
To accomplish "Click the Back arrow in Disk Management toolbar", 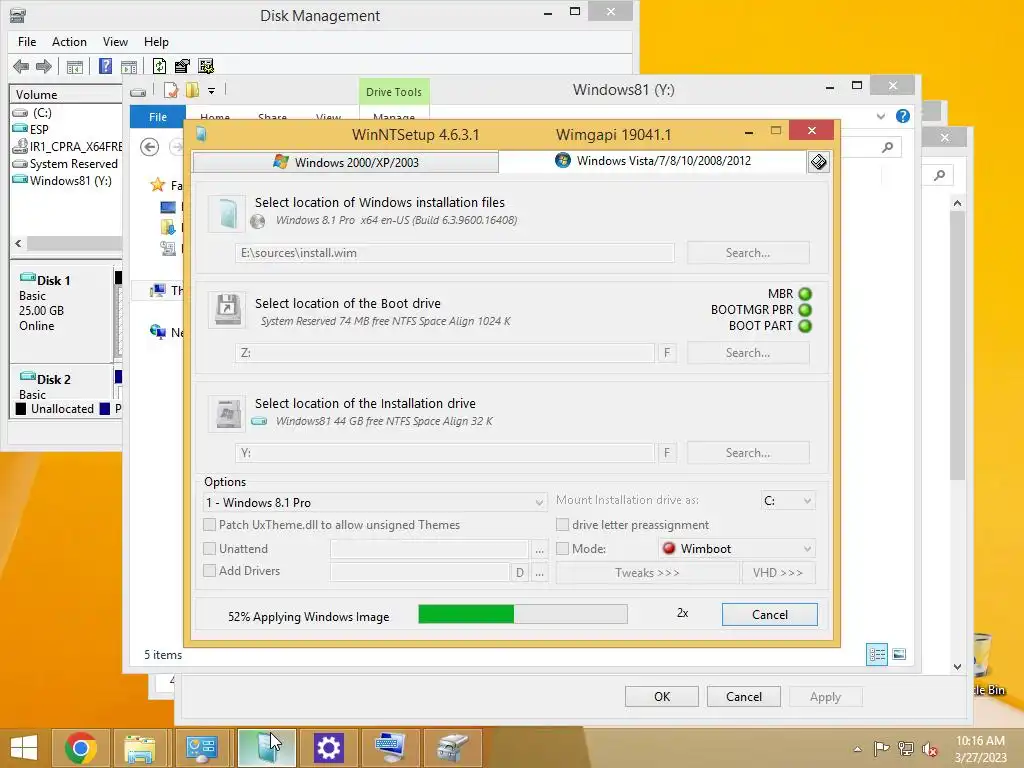I will coord(21,66).
